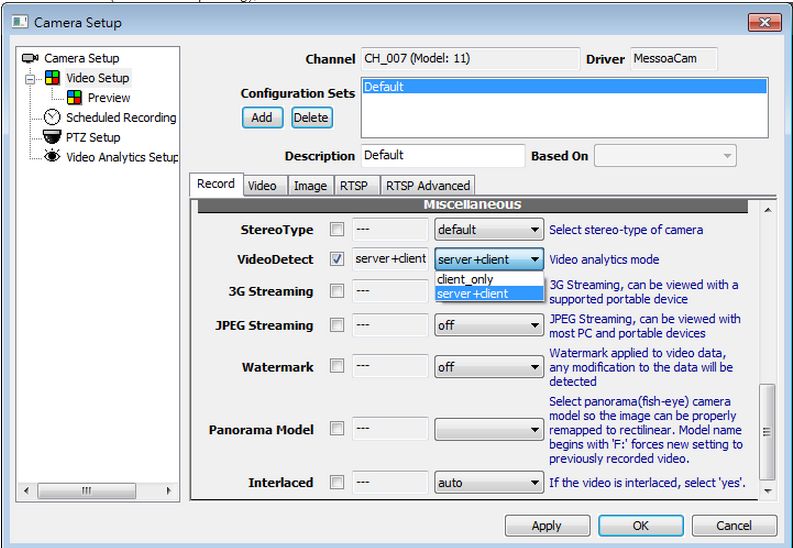Switch to the Record tab
793x548 pixels.
[x=216, y=184]
